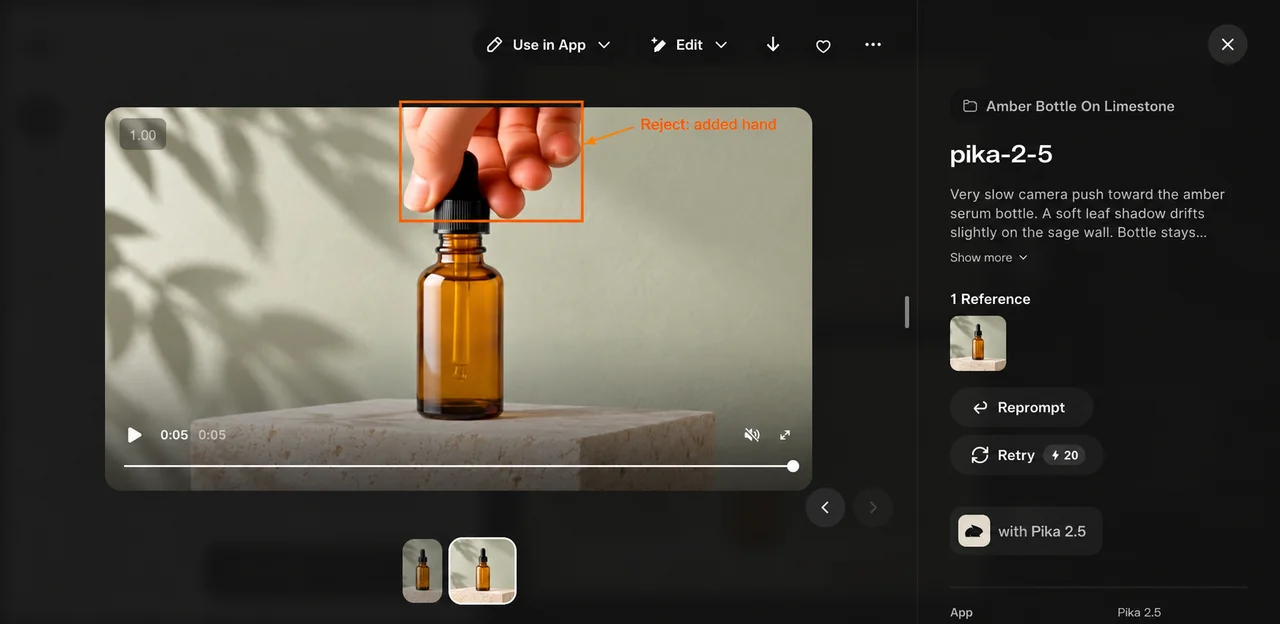The image size is (1280, 624).
Task: Go to previous item with left chevron
Action: coord(825,507)
